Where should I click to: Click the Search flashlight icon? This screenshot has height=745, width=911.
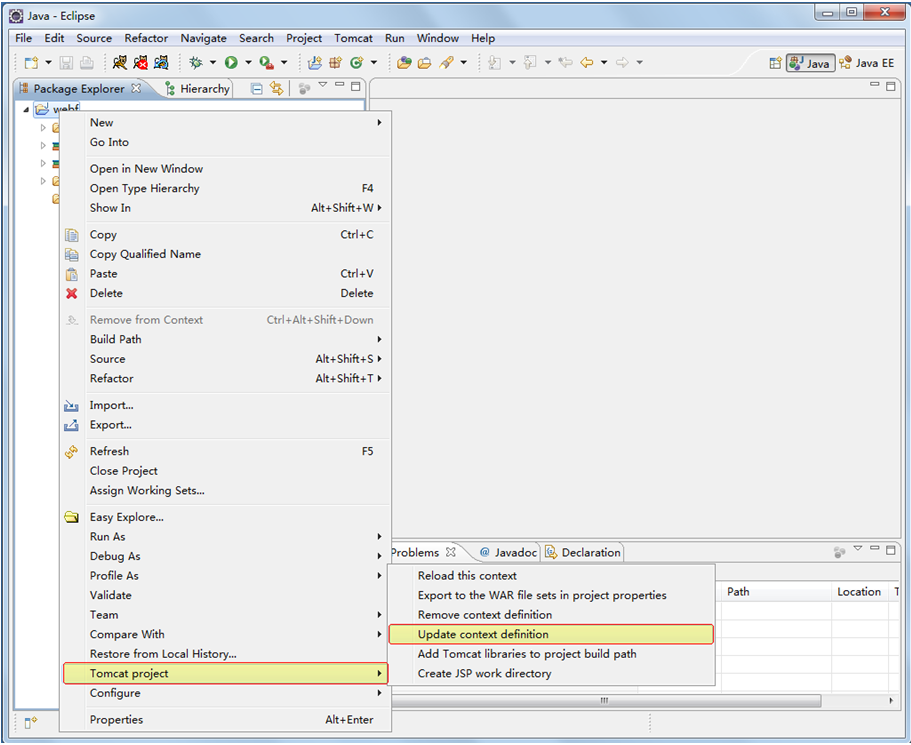coord(446,62)
